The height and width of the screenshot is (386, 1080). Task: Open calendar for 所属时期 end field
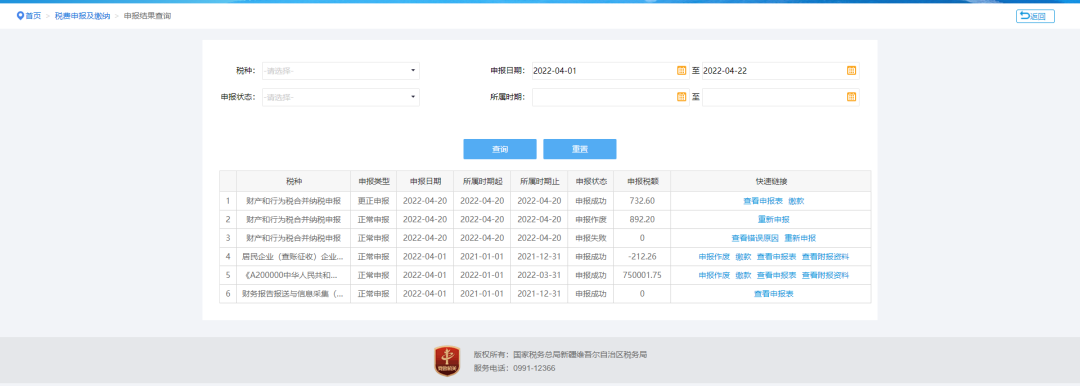pos(851,97)
